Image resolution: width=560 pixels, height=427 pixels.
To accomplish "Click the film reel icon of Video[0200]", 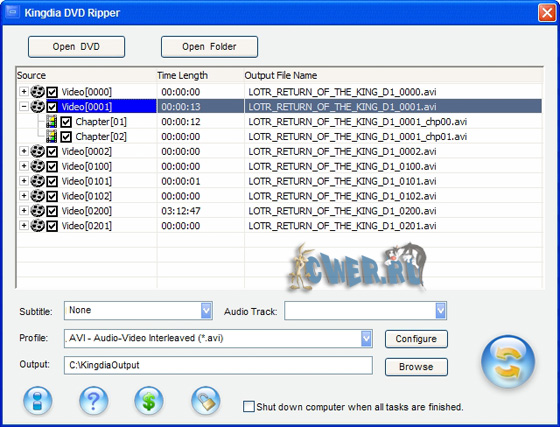I will (x=38, y=211).
